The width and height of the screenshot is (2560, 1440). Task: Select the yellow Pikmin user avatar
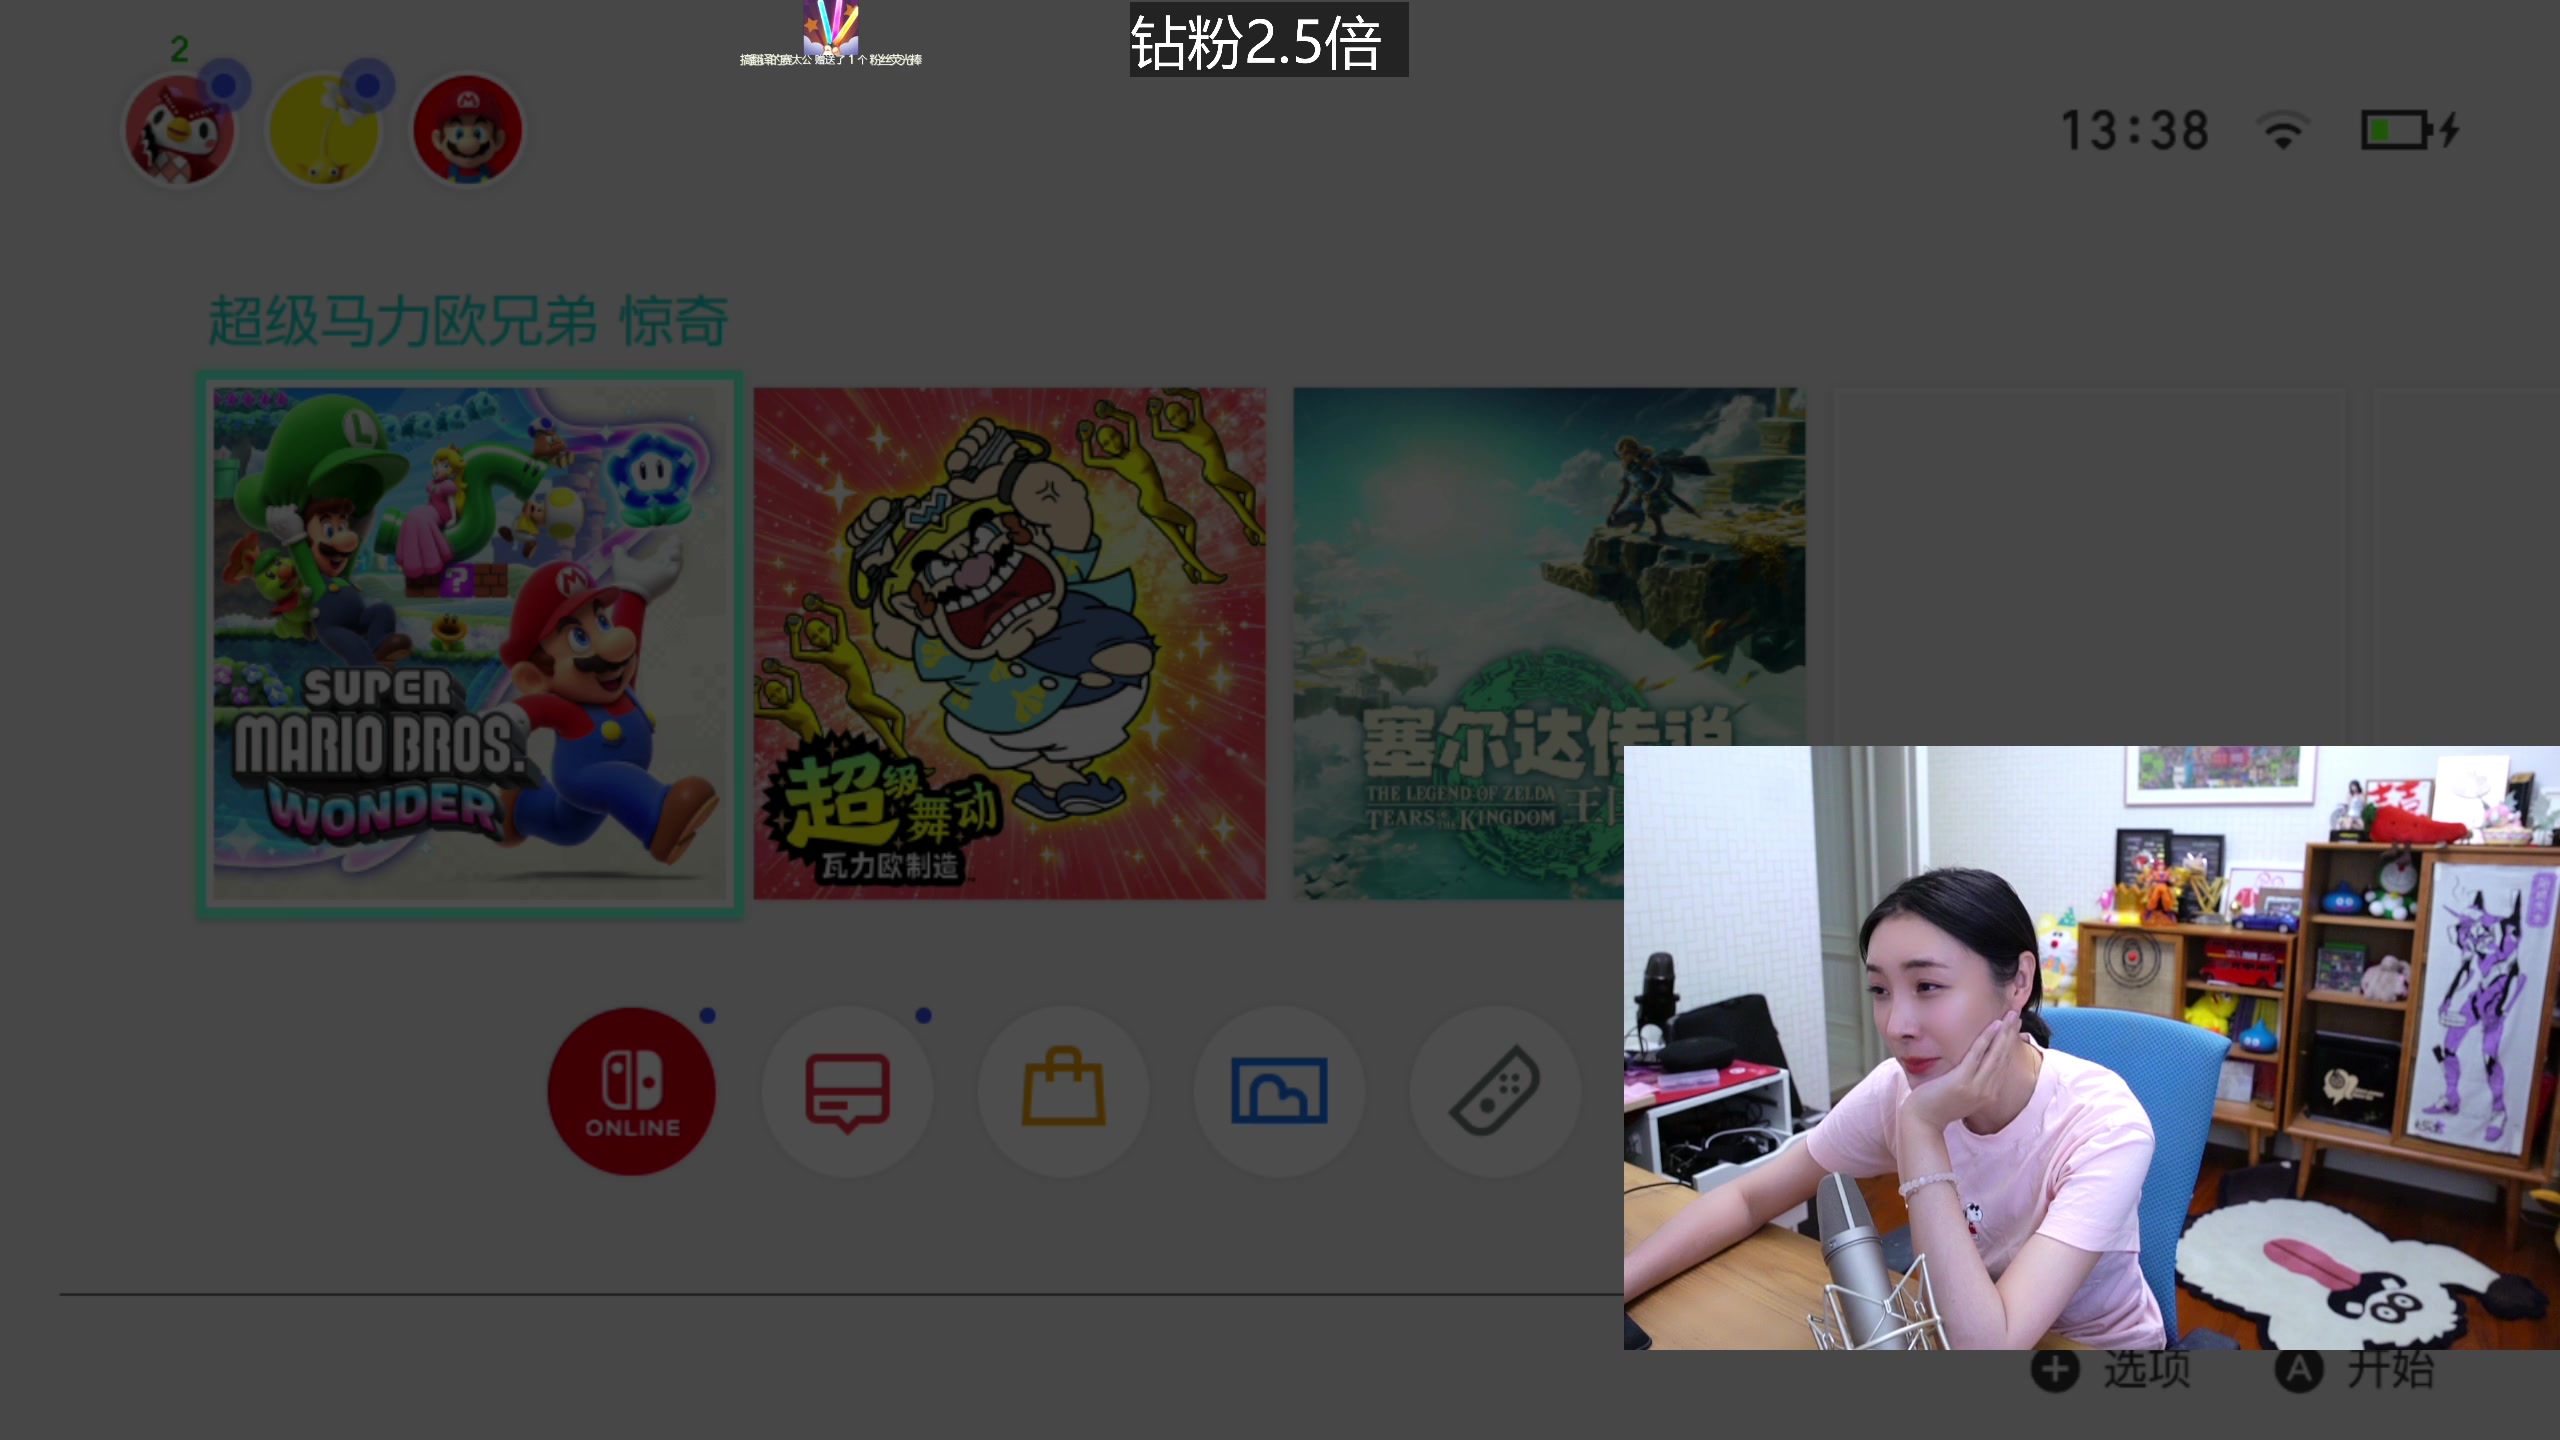pyautogui.click(x=324, y=130)
